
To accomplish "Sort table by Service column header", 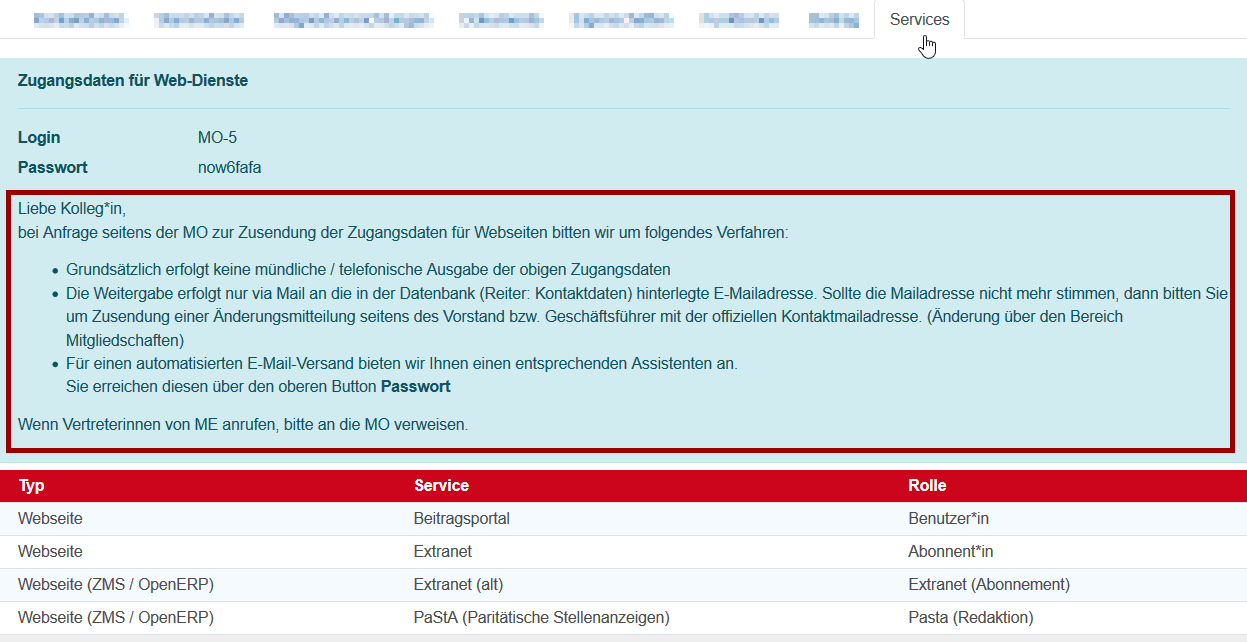I will pos(441,486).
